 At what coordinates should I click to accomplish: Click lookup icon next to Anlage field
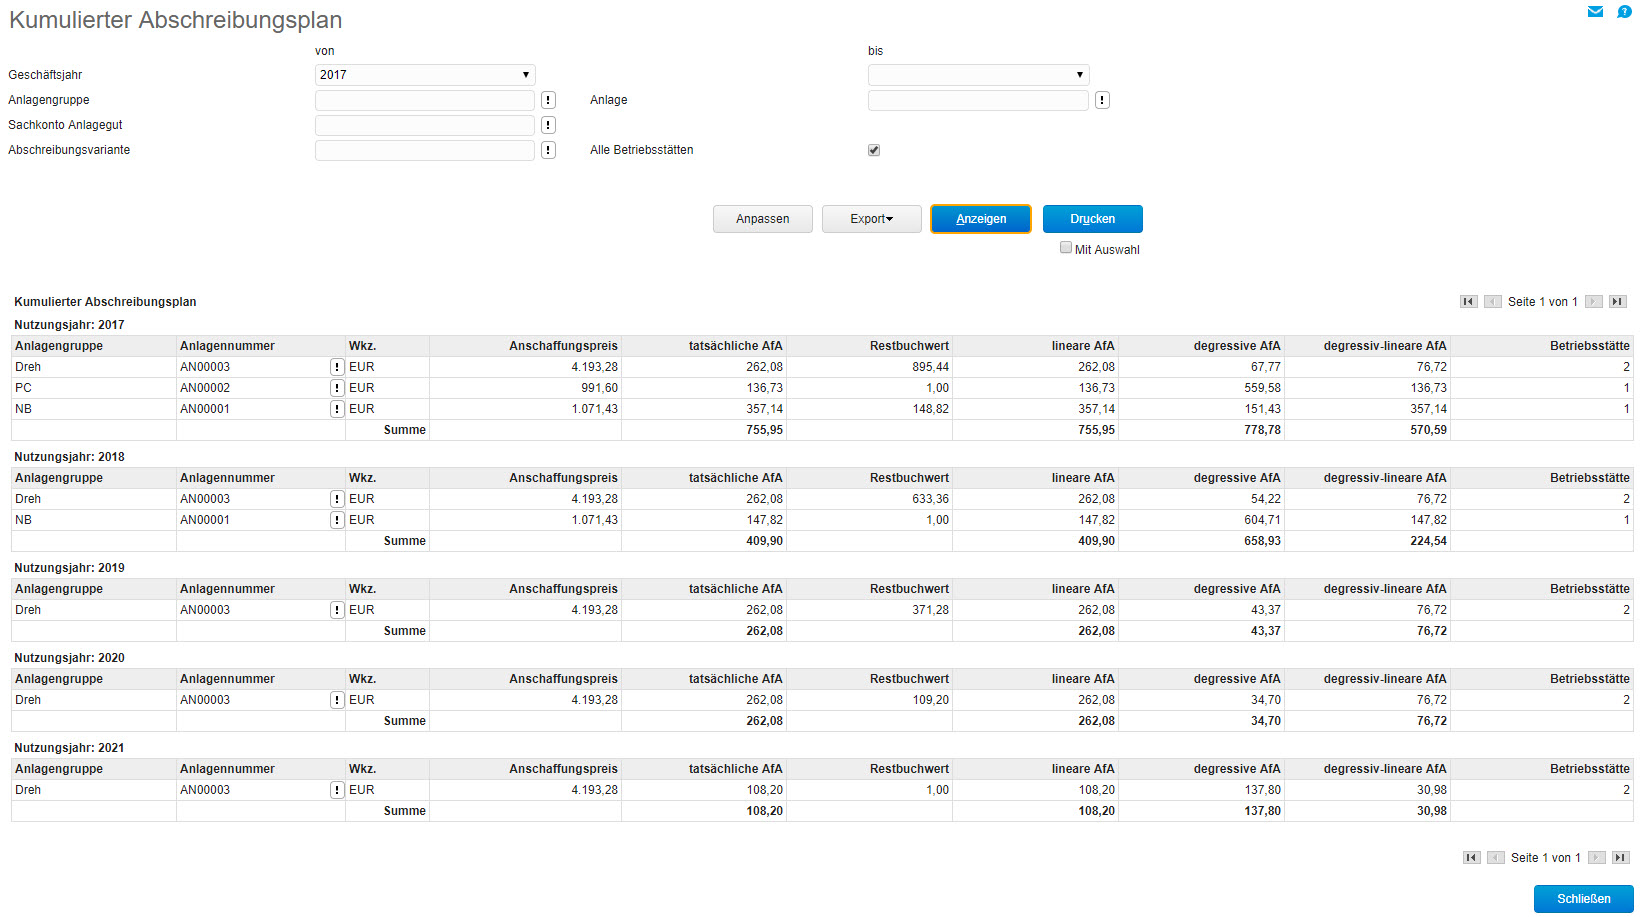[x=1102, y=100]
